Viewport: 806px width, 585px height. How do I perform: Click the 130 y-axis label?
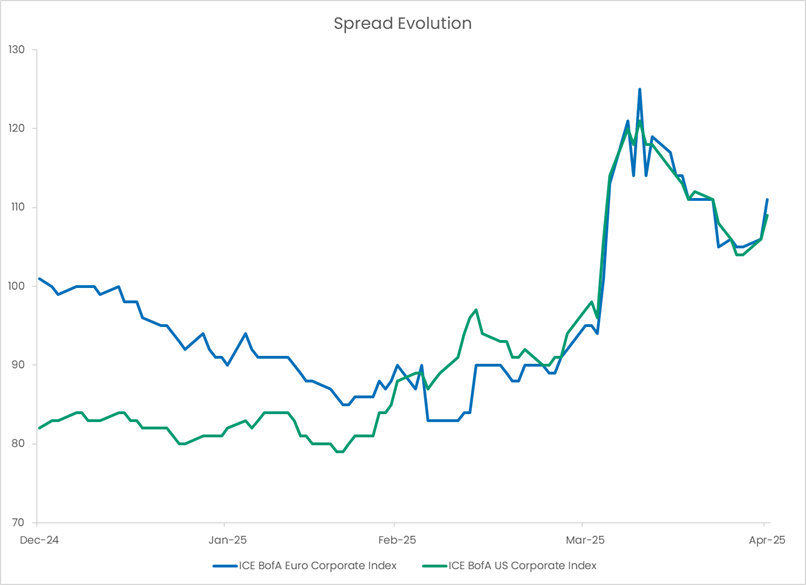(18, 49)
